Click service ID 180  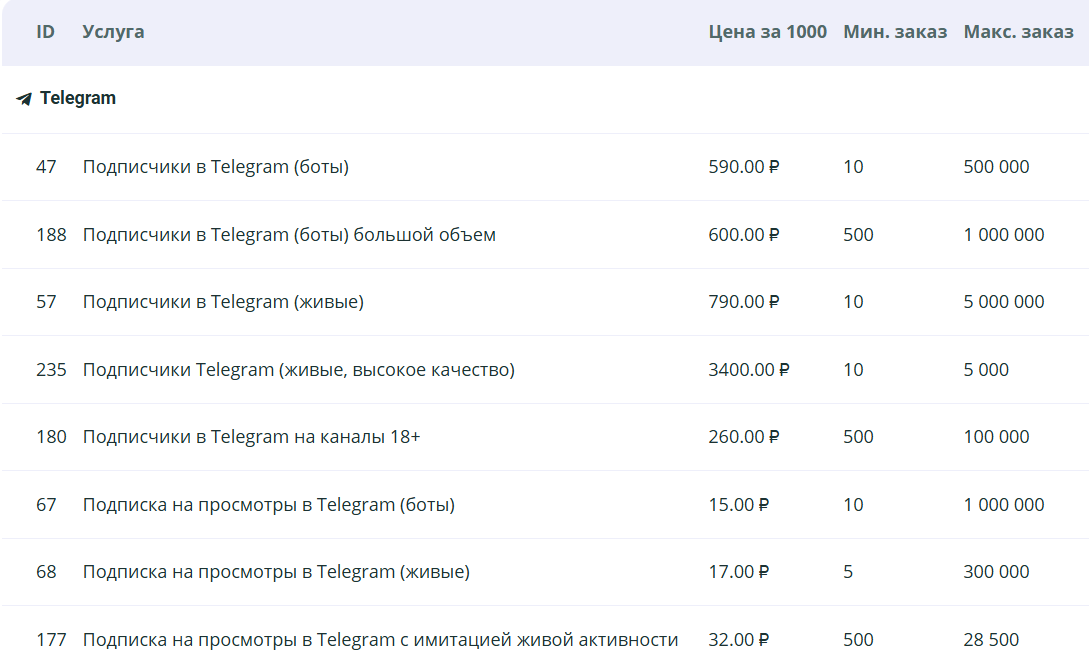point(51,437)
